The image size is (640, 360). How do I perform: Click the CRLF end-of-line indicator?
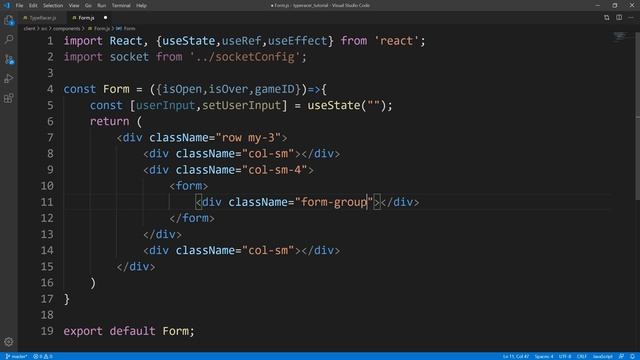[582, 356]
